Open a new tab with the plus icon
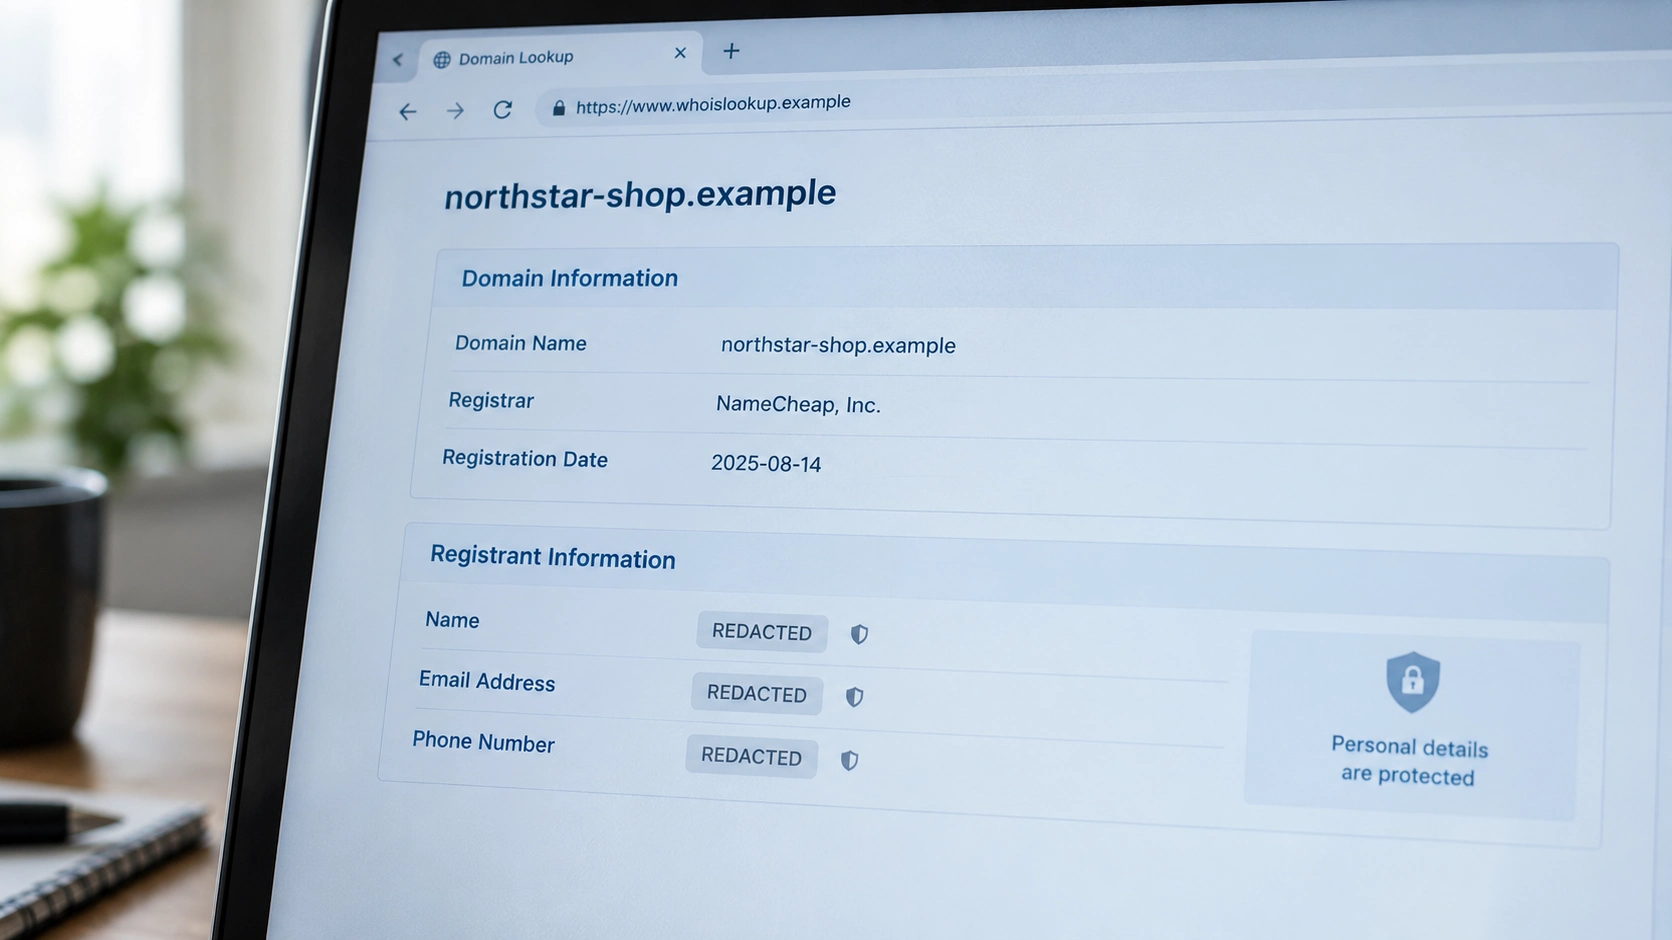The height and width of the screenshot is (940, 1672). tap(731, 51)
